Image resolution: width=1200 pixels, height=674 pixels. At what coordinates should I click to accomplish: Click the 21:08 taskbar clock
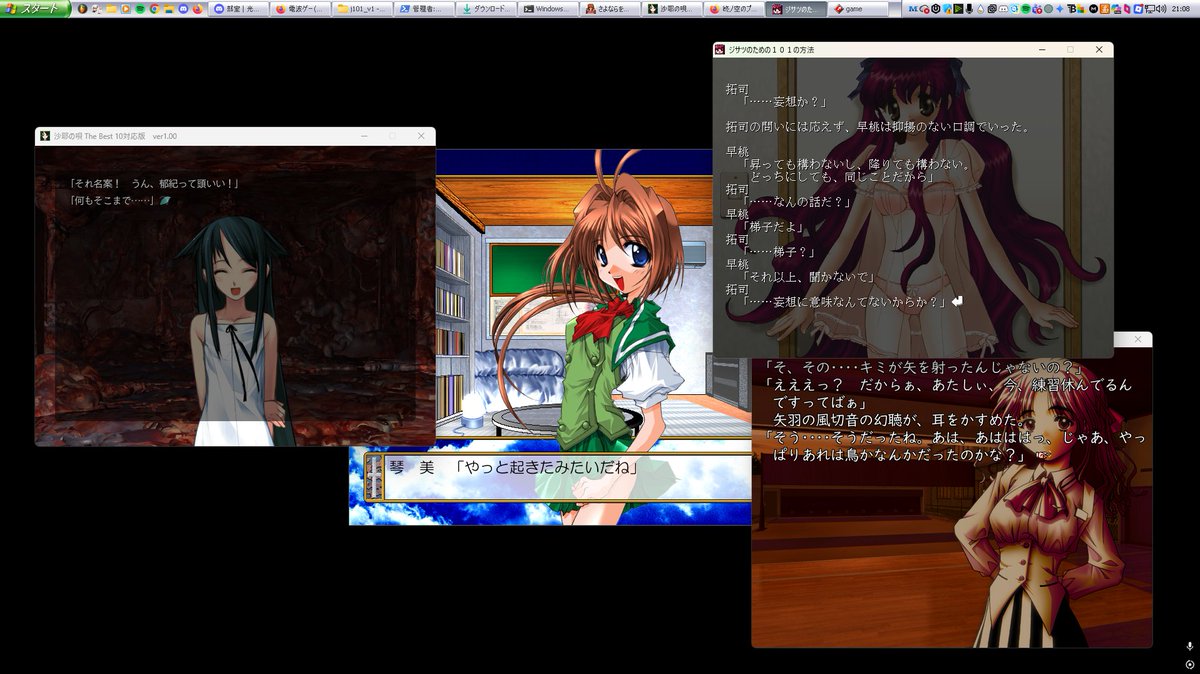coord(1181,9)
